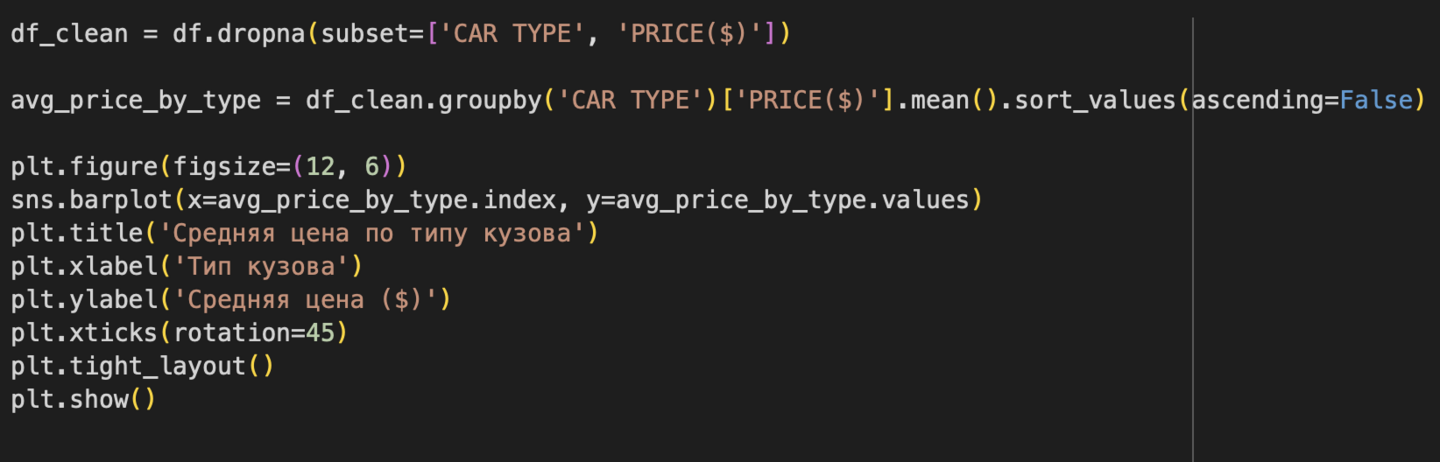
Task: Click df_clean at start of first line
Action: pos(69,34)
